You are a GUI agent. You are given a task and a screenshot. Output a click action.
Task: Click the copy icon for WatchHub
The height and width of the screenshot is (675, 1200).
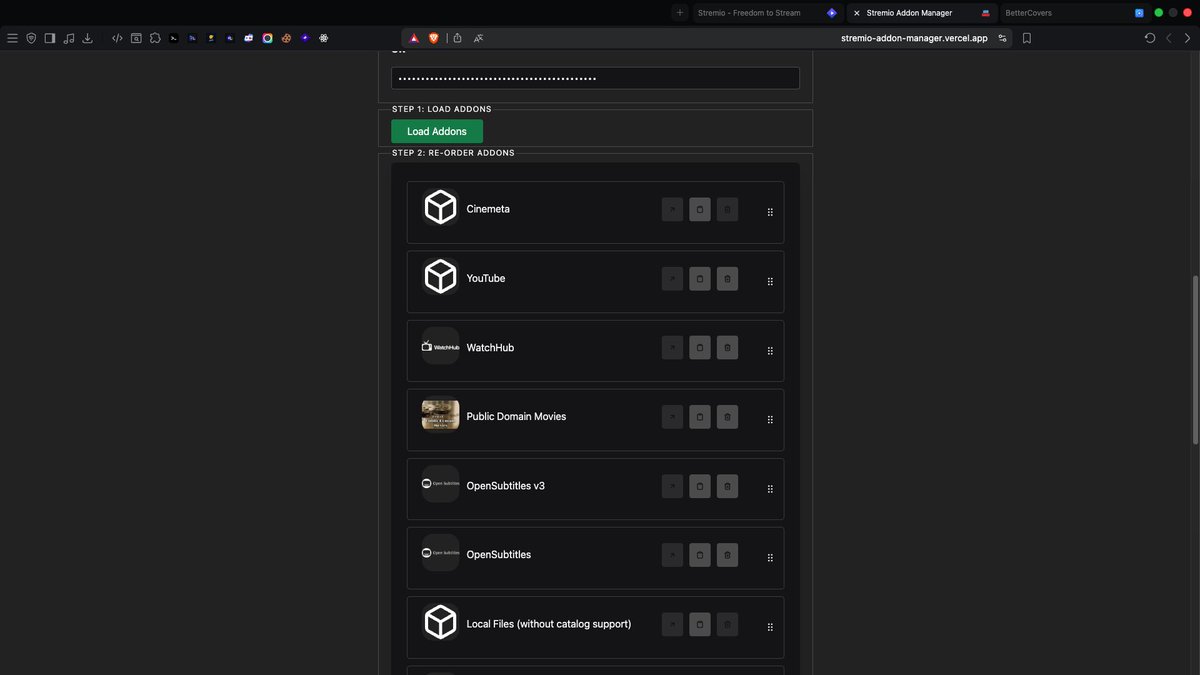[x=700, y=347]
